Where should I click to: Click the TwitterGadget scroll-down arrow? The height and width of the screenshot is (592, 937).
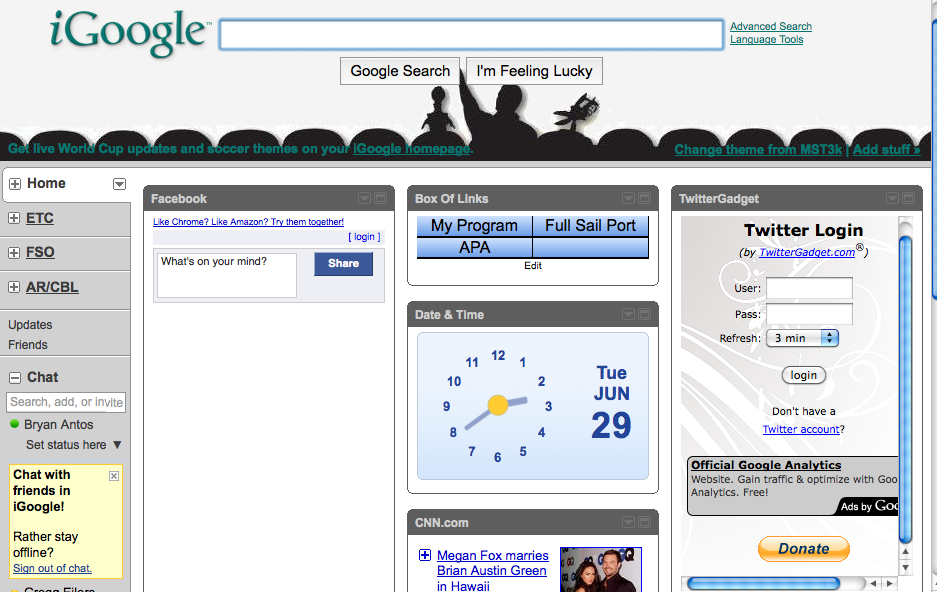pyautogui.click(x=905, y=568)
